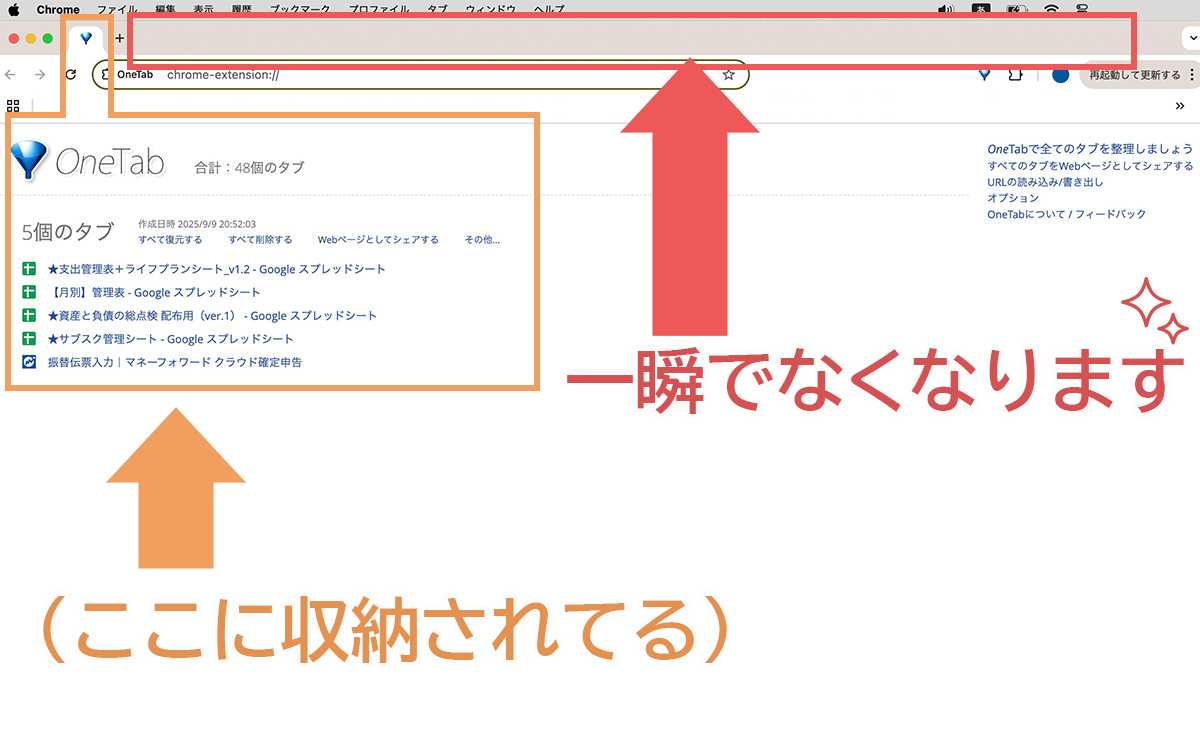Viewport: 1200px width, 753px height.
Task: Open 【月別】管理表 spreadsheet link
Action: click(154, 293)
